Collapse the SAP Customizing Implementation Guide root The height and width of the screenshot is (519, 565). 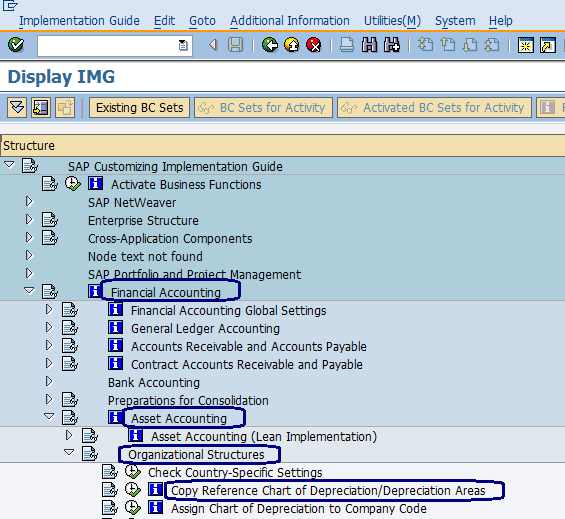coord(9,165)
